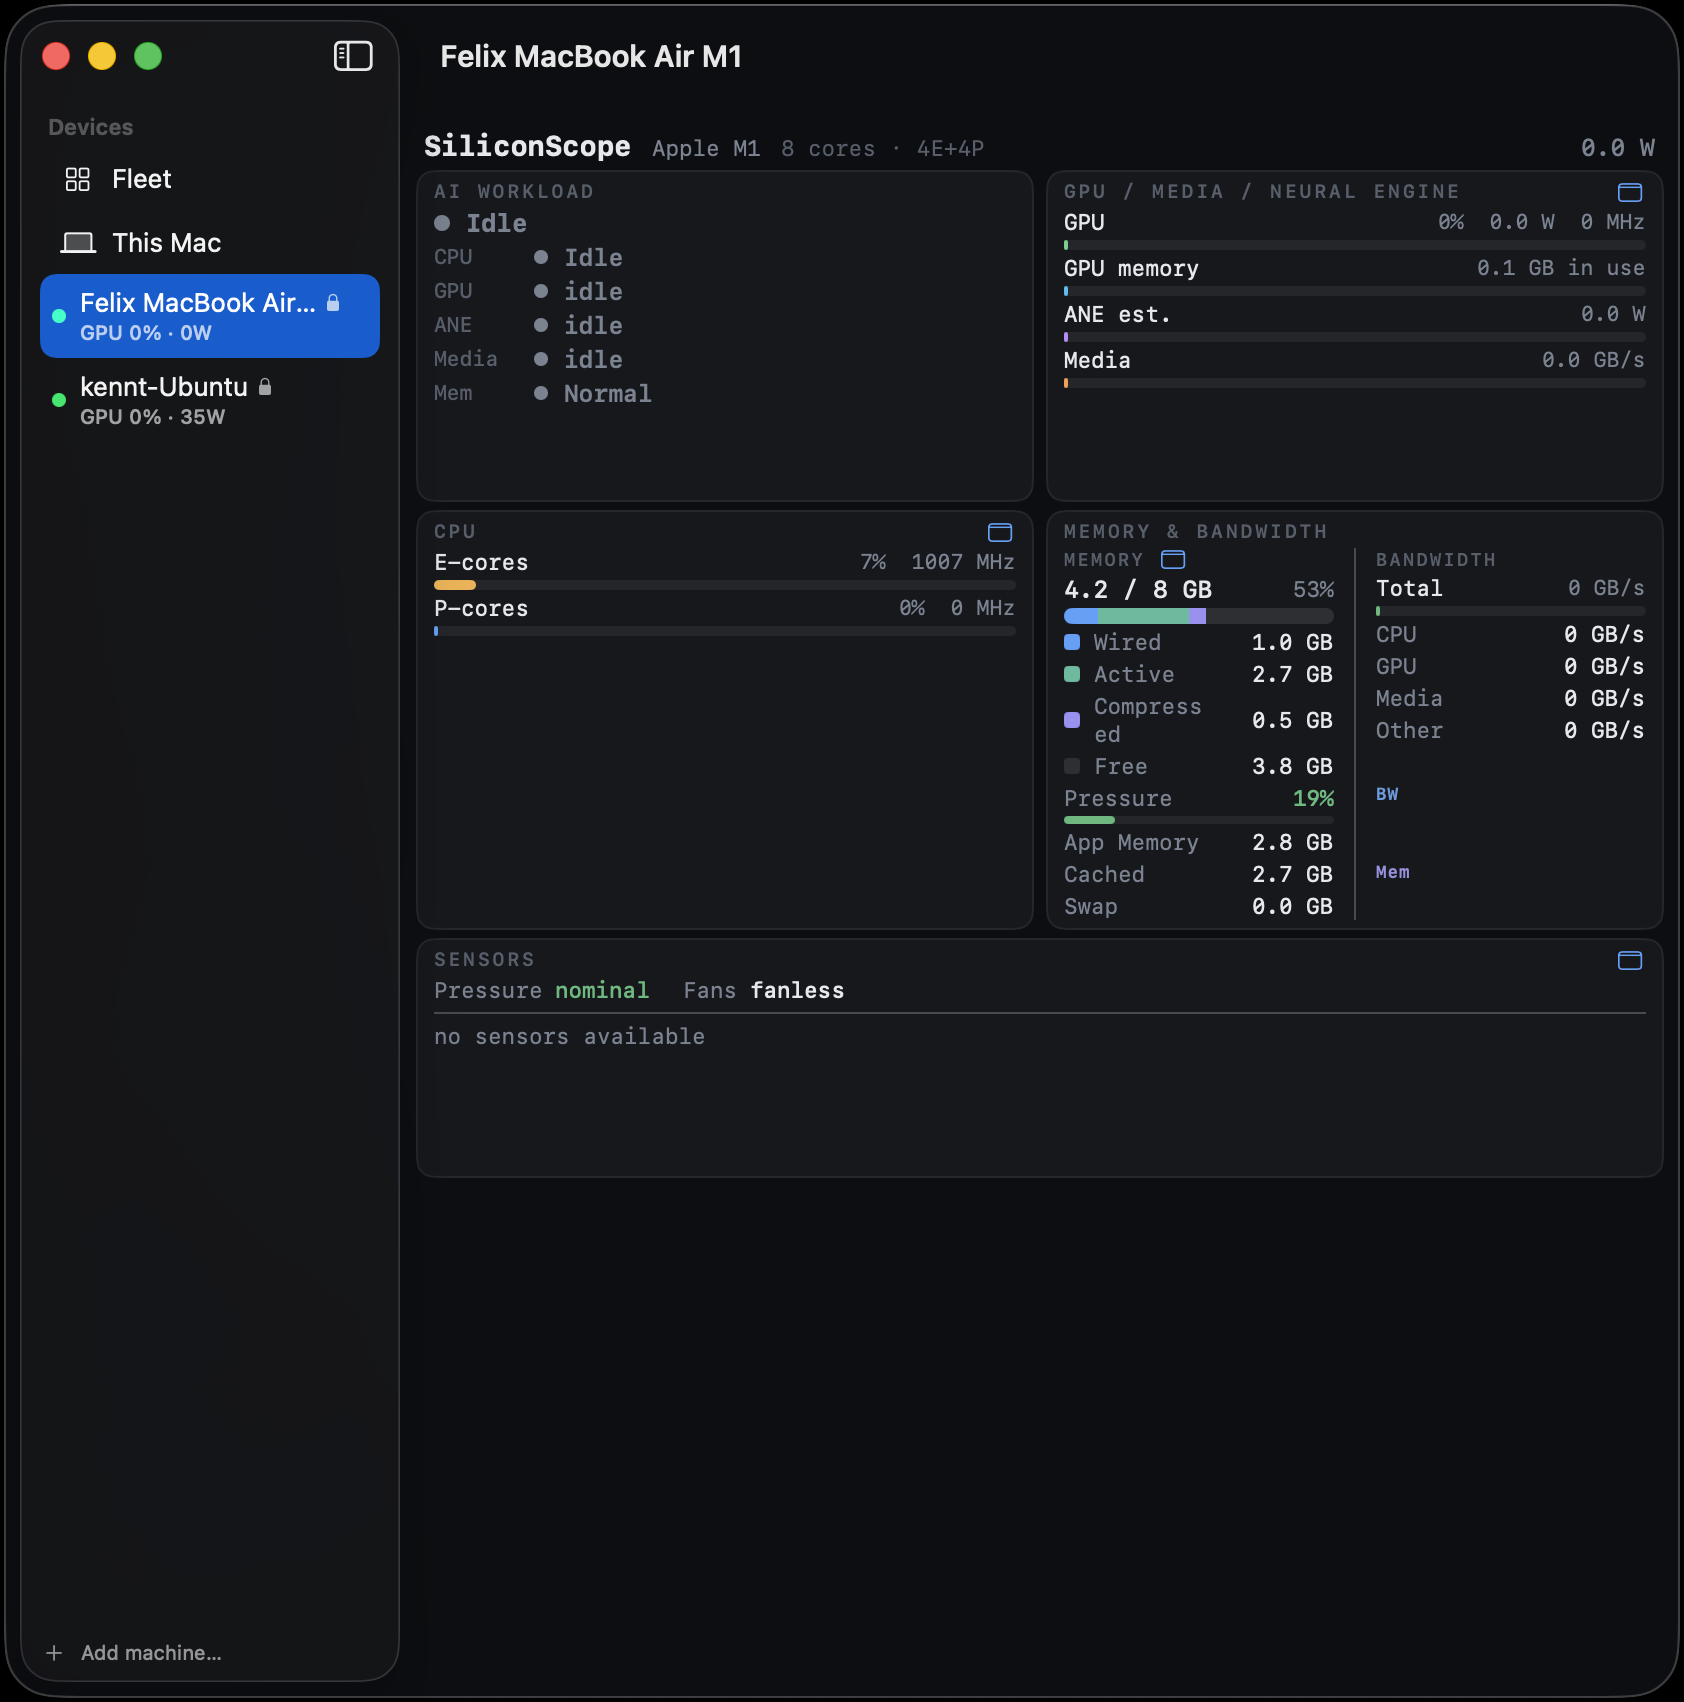This screenshot has width=1684, height=1702.
Task: Click the lock icon next to kennt-Ubuntu
Action: [265, 387]
